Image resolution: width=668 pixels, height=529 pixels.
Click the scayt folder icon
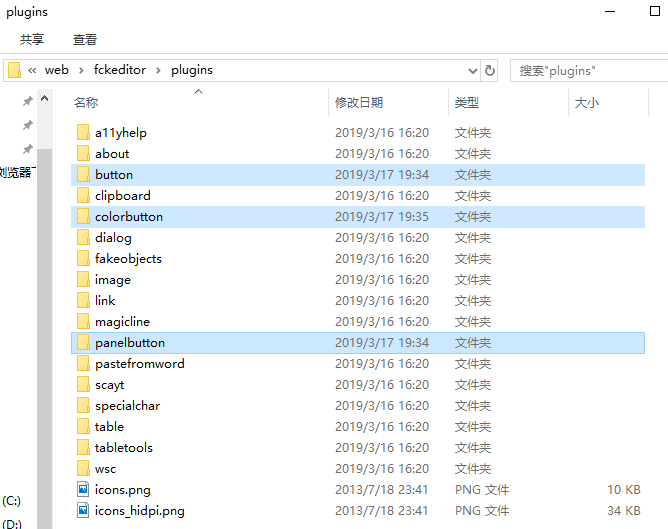click(83, 384)
